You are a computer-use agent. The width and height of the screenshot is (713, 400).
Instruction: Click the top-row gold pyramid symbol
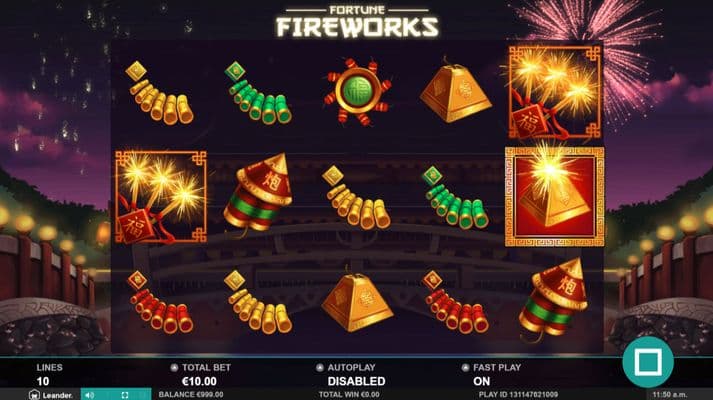[x=456, y=91]
